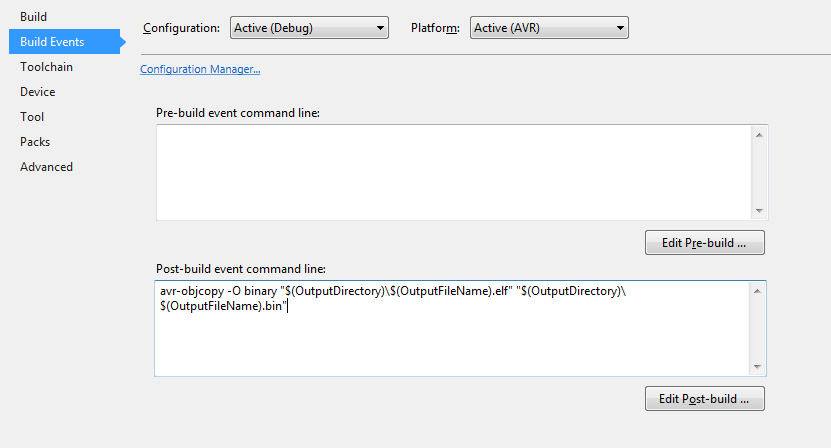
Task: Open the Build tab
Action: point(34,17)
